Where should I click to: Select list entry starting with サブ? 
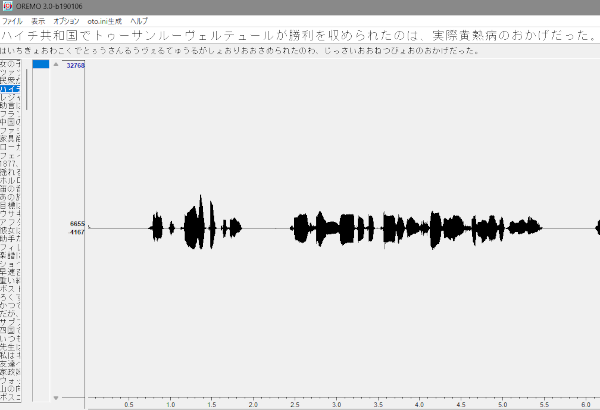(x=10, y=322)
